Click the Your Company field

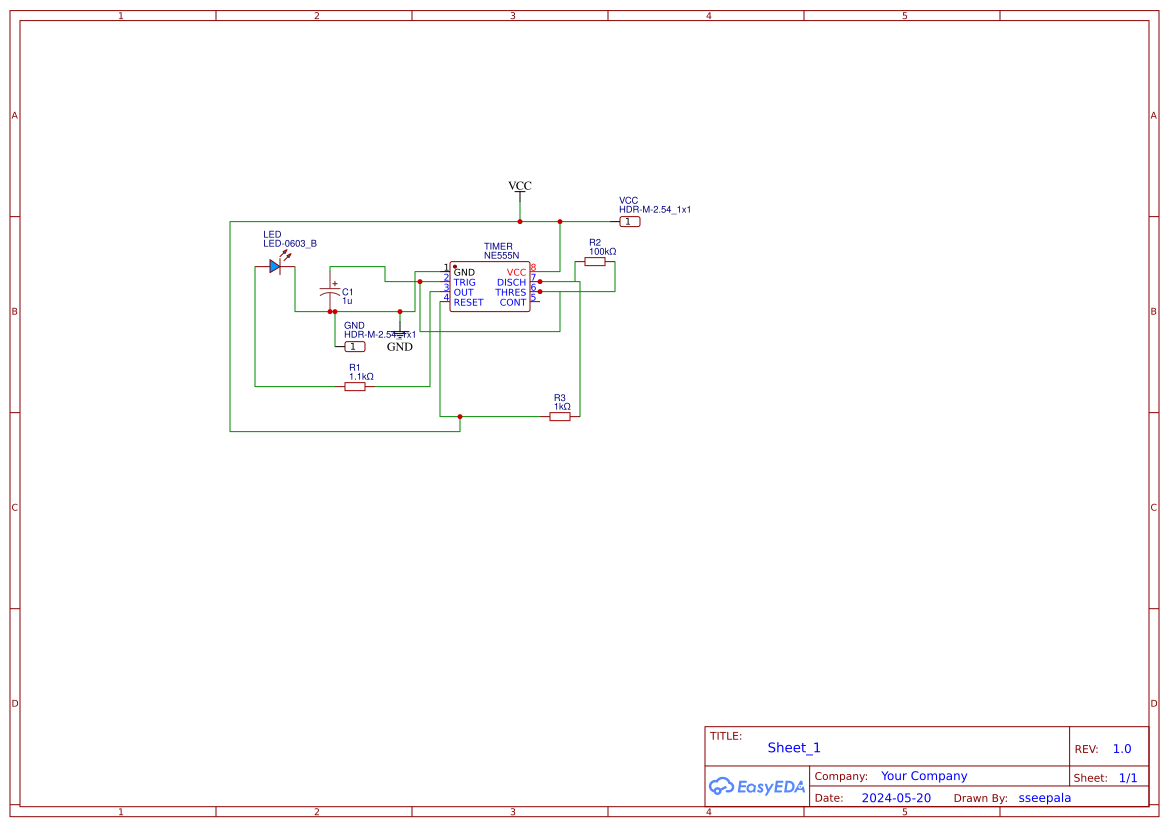pos(924,775)
